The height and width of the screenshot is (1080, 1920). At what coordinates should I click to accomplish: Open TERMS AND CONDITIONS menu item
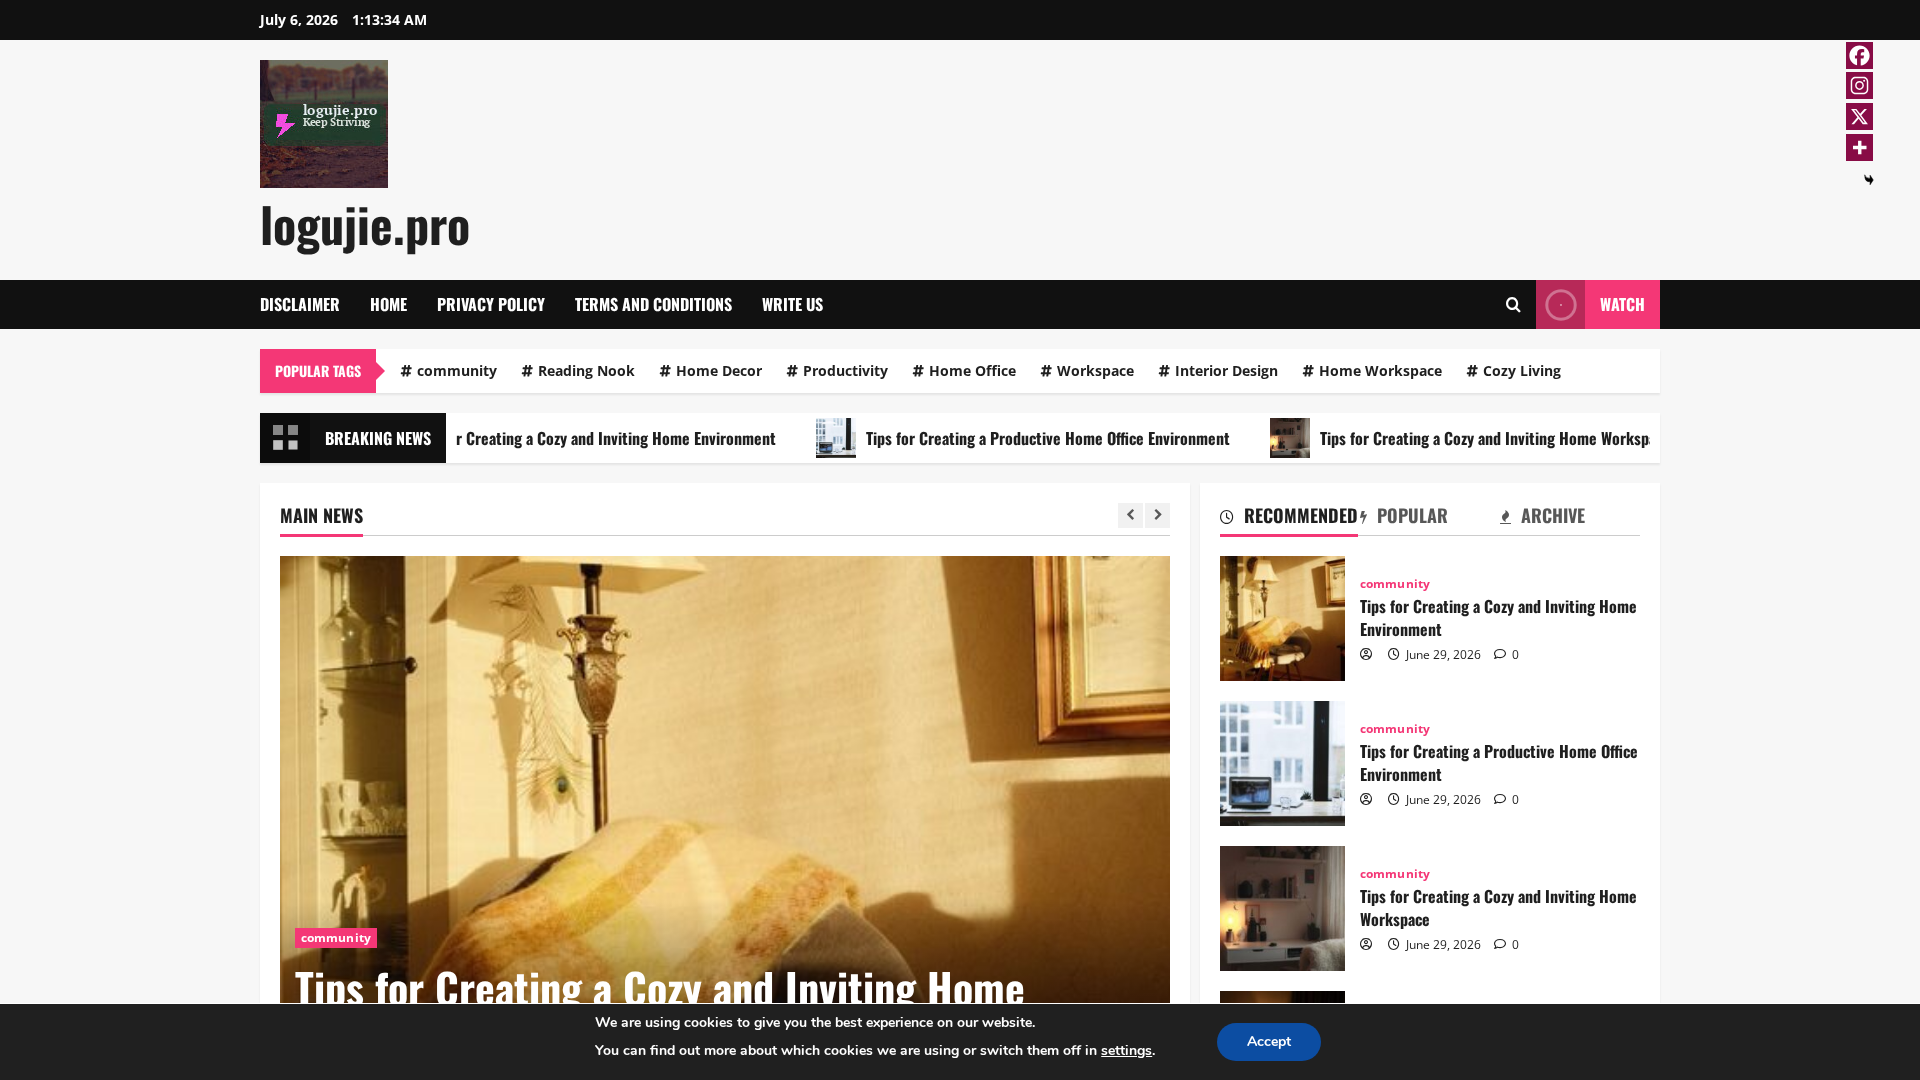pos(653,305)
